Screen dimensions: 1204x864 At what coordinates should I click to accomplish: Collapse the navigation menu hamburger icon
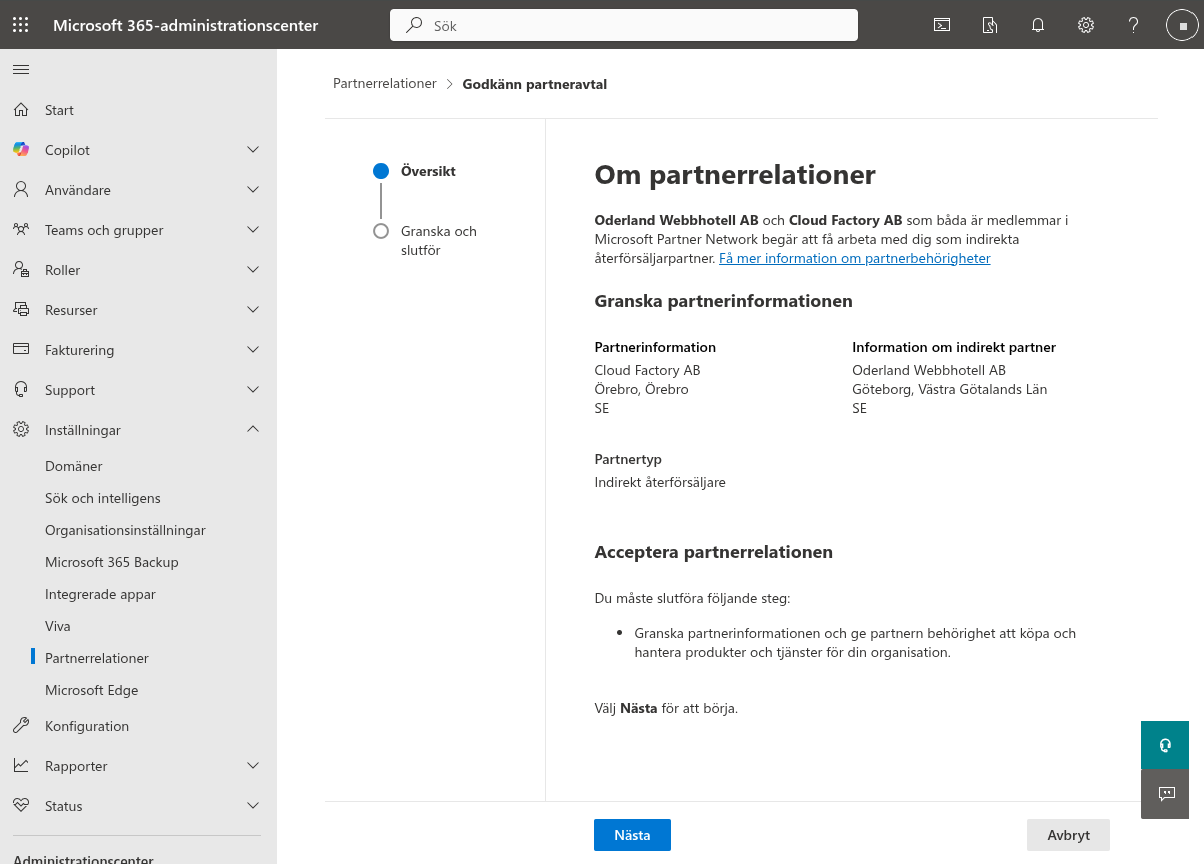(x=21, y=69)
